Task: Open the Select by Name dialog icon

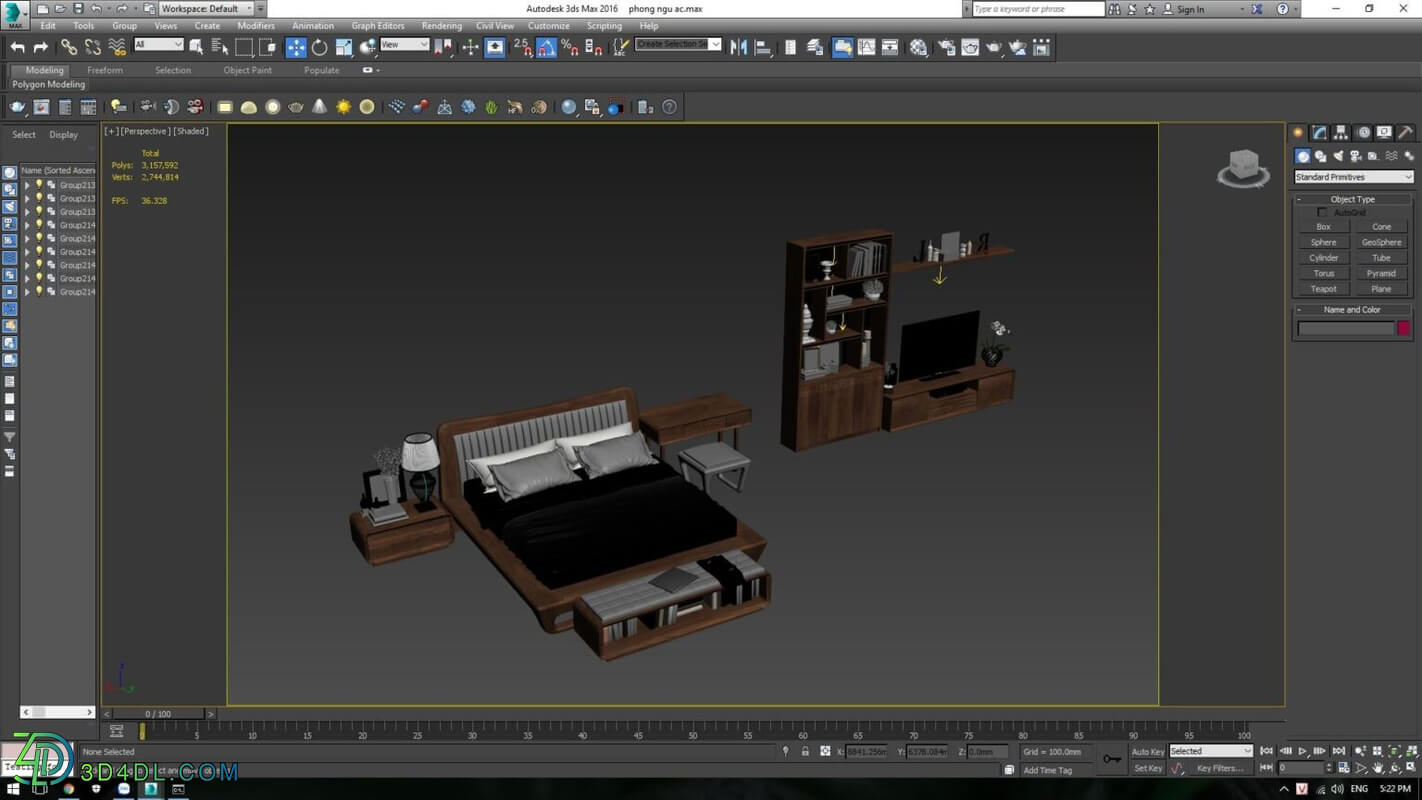Action: tap(220, 47)
